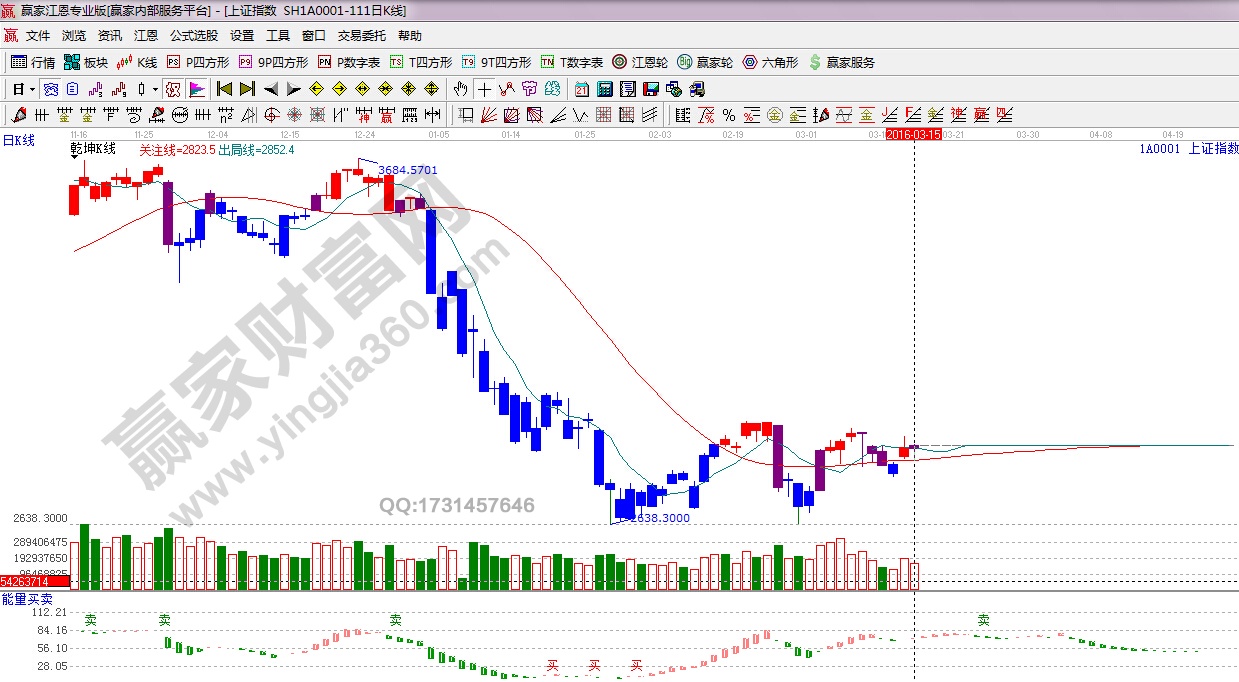
Task: Open the 交易委托 menu
Action: click(x=361, y=36)
